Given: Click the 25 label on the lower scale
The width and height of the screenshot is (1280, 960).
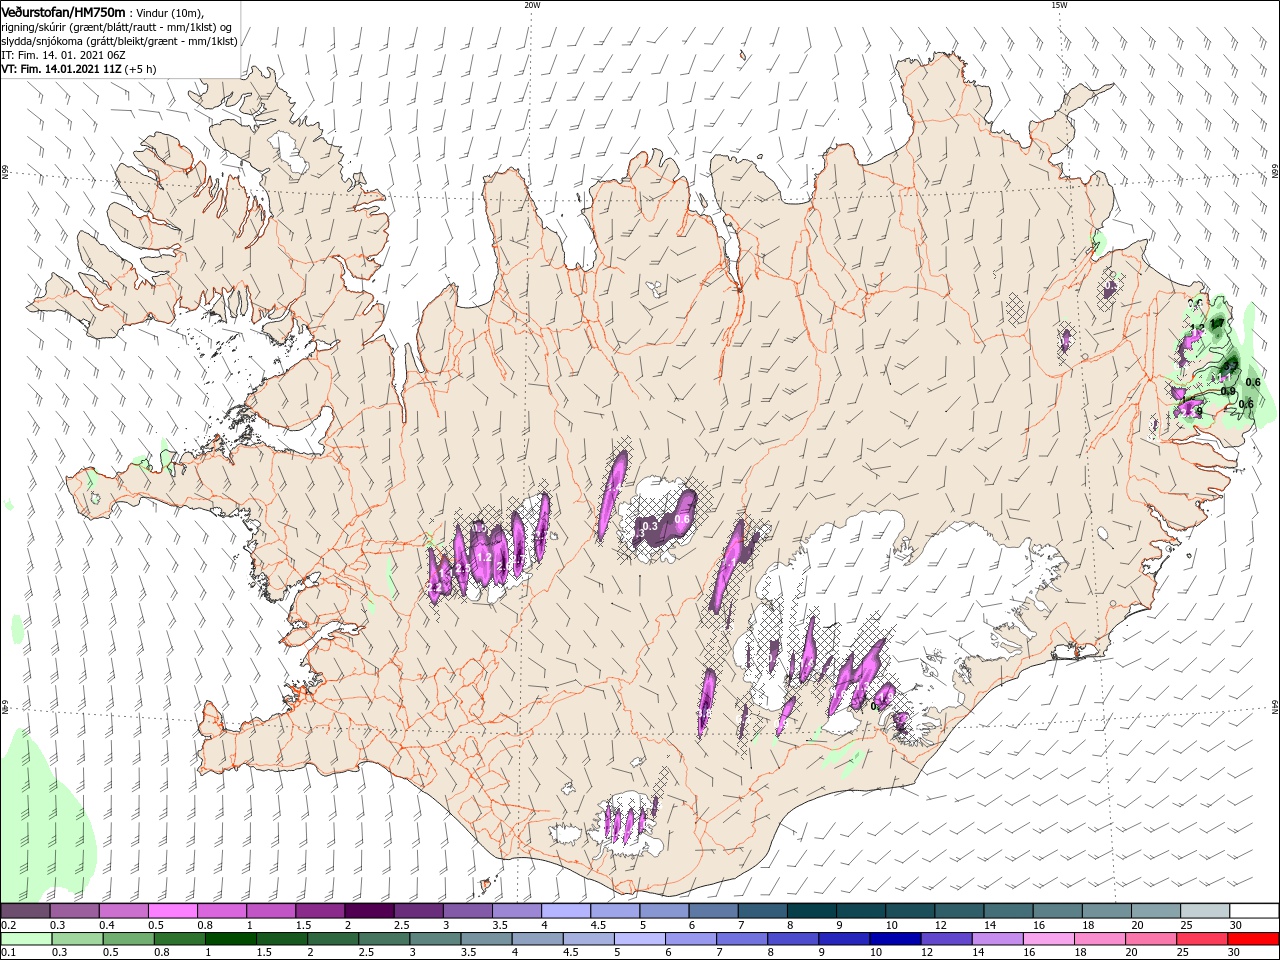Looking at the screenshot, I should tap(1185, 953).
